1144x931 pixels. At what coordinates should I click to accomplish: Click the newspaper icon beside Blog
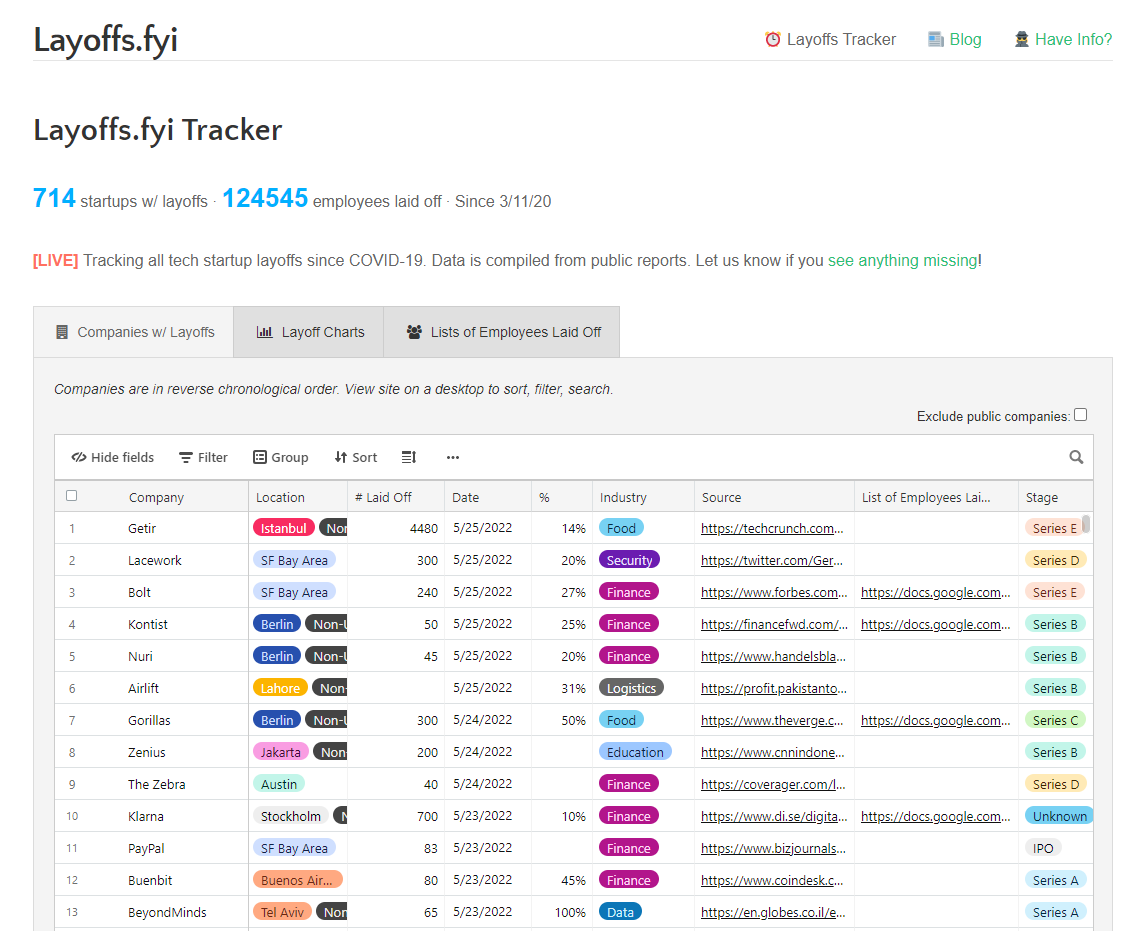click(x=935, y=39)
